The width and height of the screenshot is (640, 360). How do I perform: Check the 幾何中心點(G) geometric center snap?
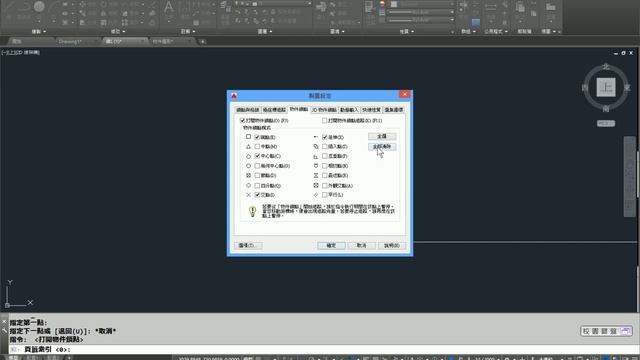[x=257, y=166]
